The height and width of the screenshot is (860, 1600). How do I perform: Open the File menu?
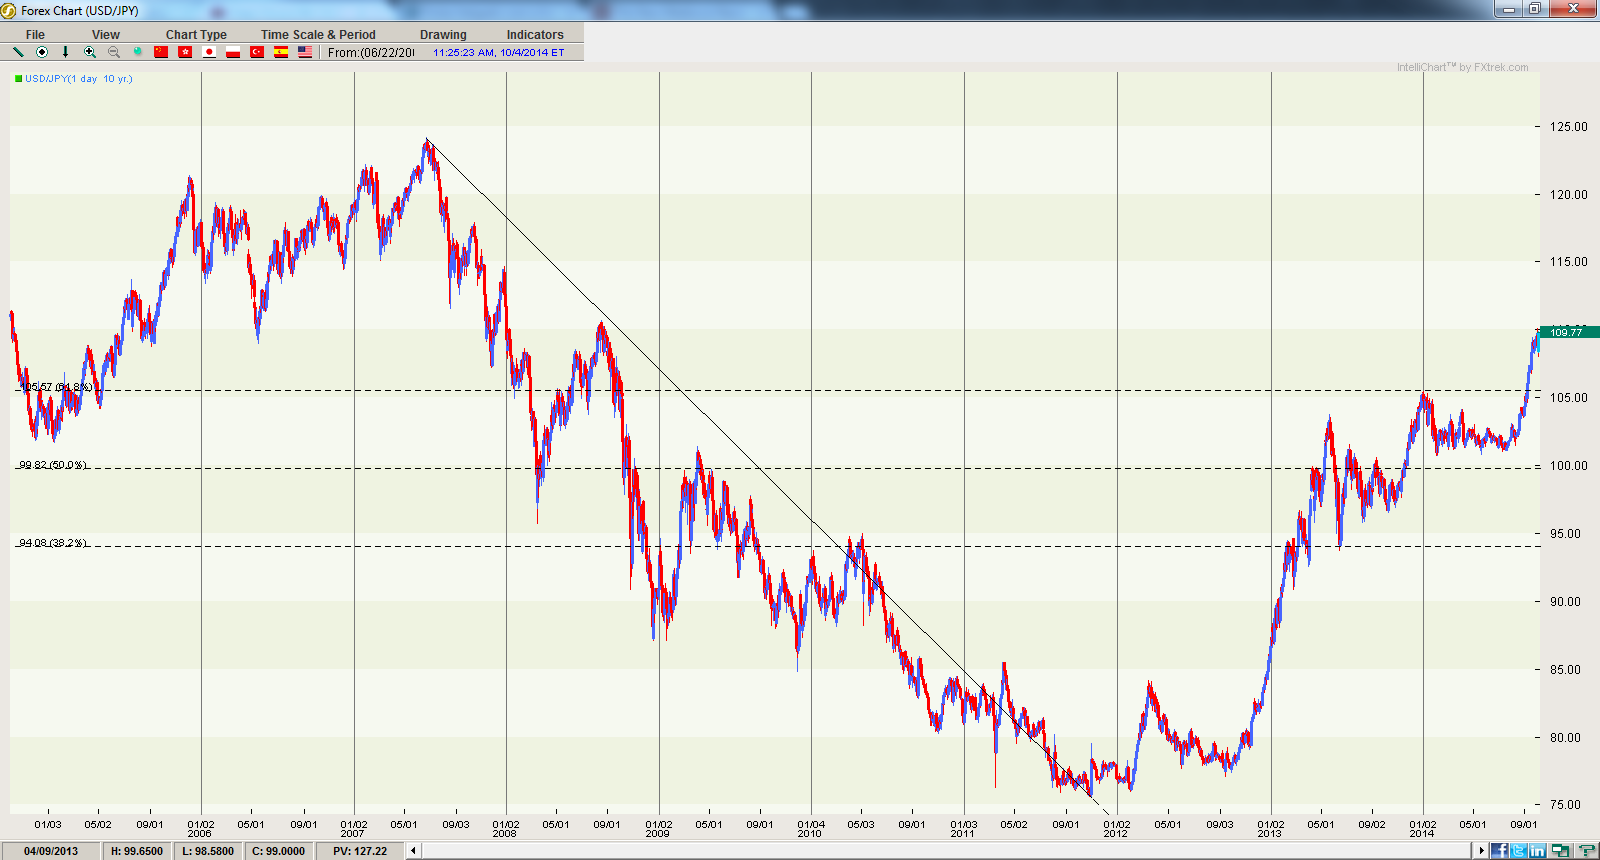(x=35, y=34)
